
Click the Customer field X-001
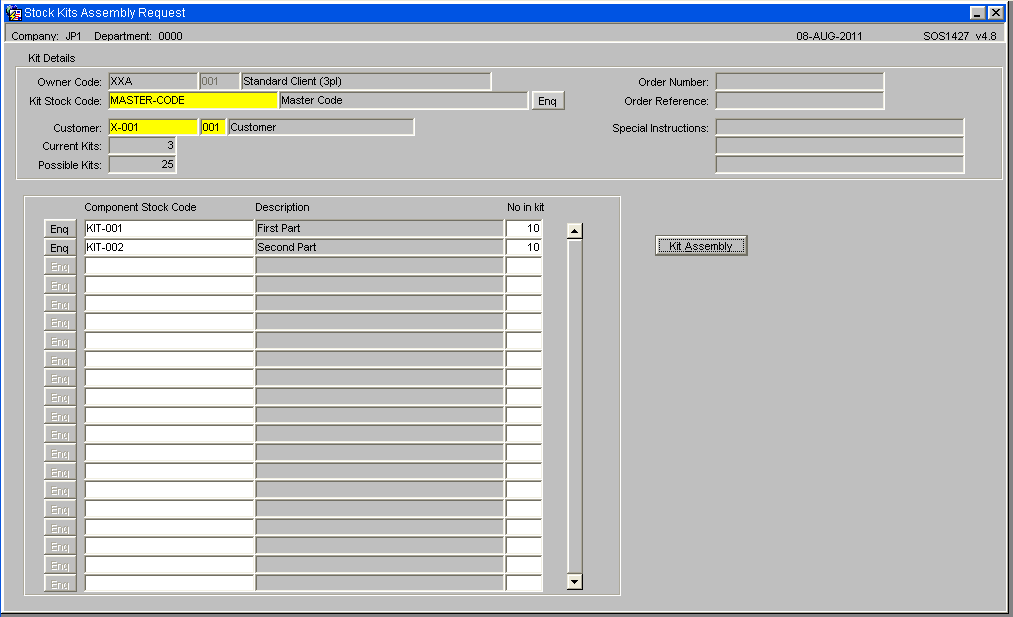[153, 127]
